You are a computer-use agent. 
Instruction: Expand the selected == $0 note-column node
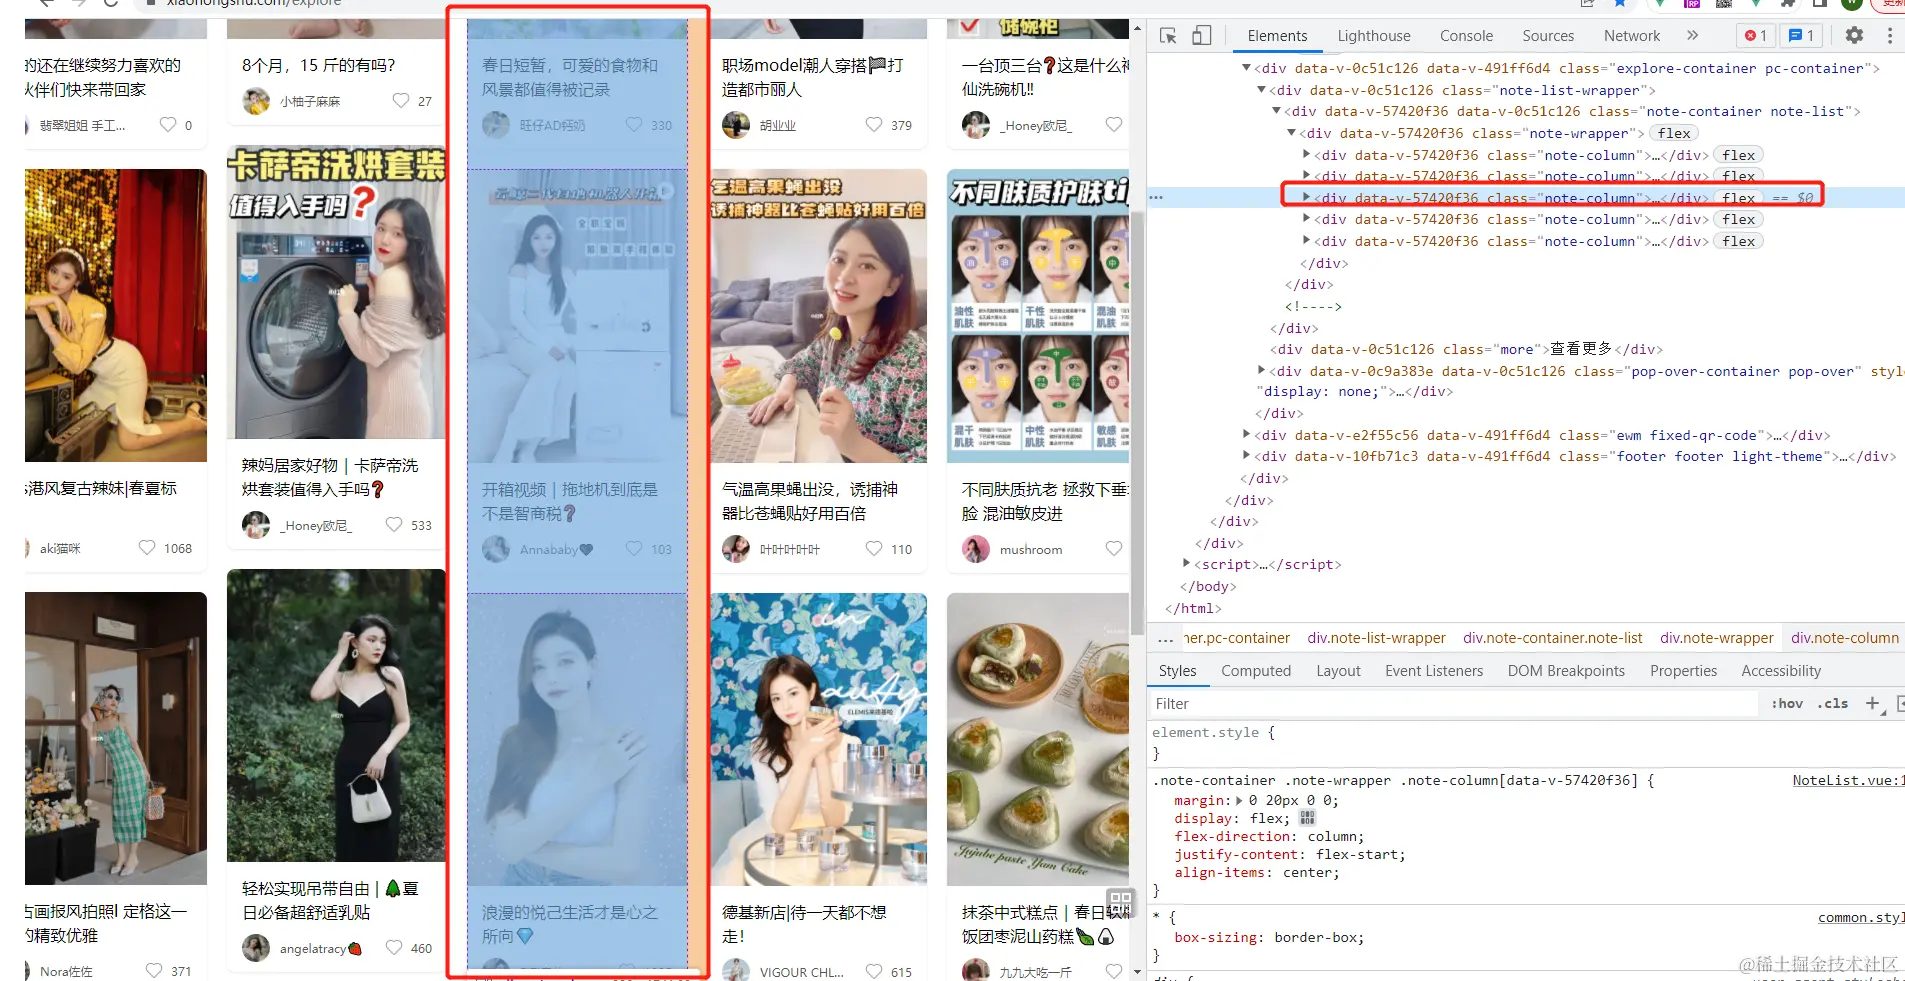pos(1306,198)
